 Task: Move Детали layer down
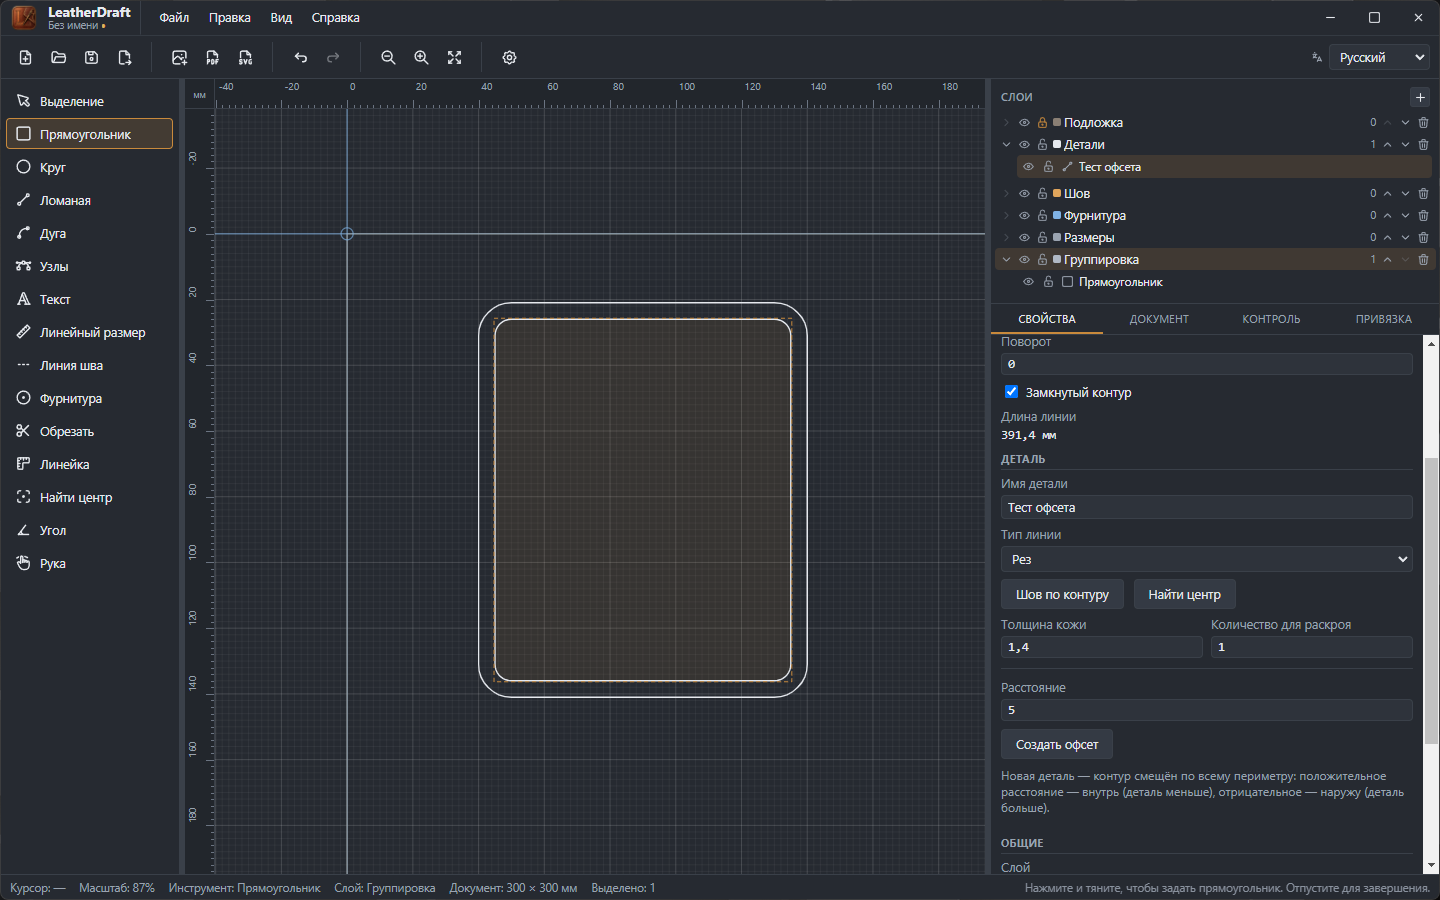tap(1405, 145)
